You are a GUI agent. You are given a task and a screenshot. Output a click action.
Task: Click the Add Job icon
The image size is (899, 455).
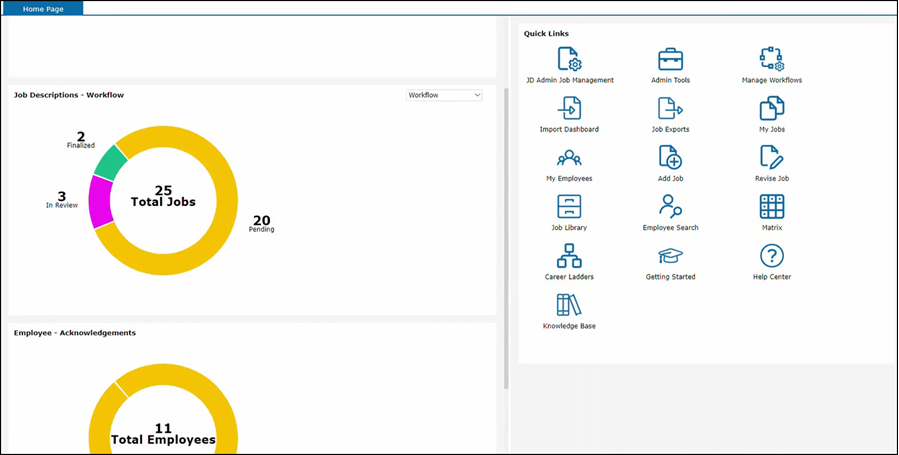tap(670, 157)
